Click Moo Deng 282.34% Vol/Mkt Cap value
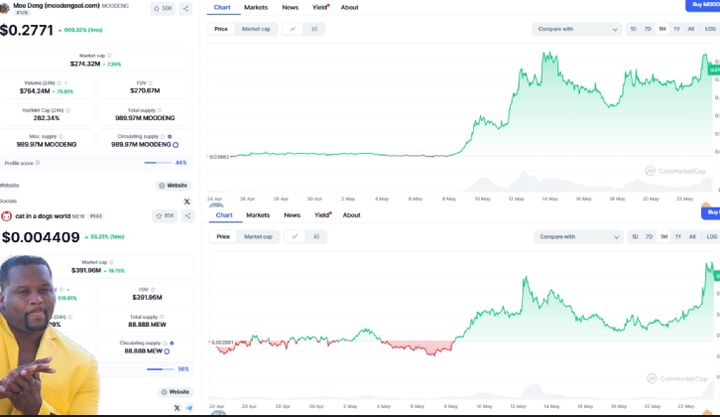Image resolution: width=720 pixels, height=417 pixels. (x=46, y=118)
